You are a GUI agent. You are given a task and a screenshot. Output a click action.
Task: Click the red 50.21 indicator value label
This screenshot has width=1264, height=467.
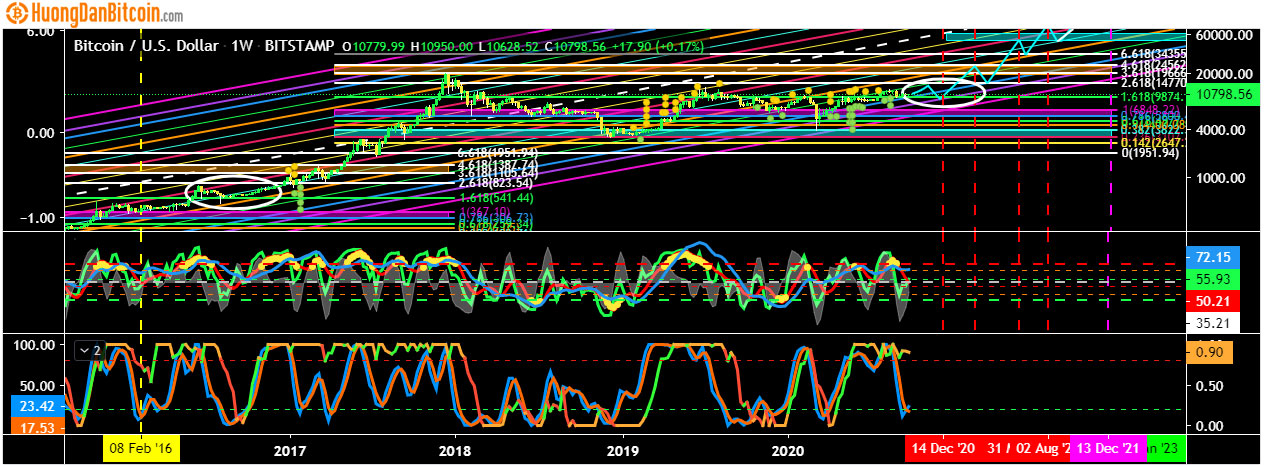pyautogui.click(x=1214, y=300)
